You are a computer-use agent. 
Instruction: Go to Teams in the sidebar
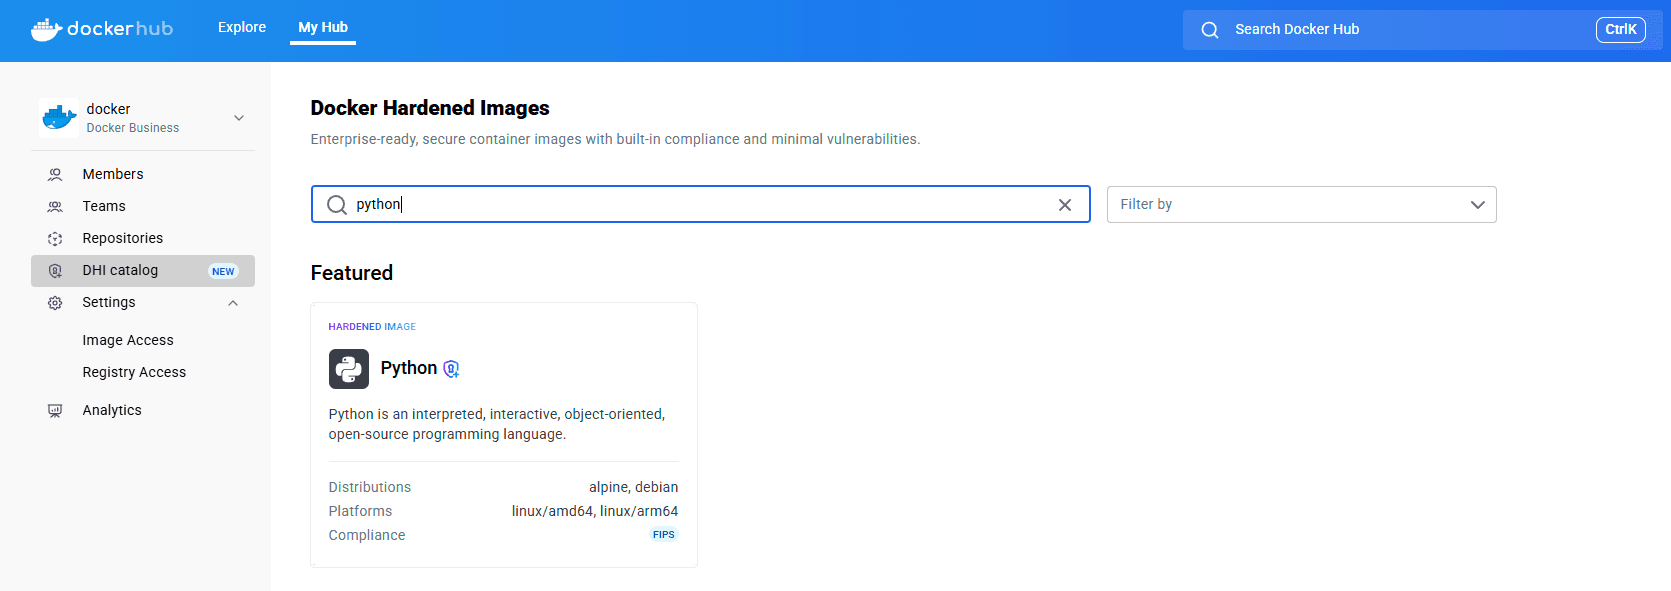(104, 206)
